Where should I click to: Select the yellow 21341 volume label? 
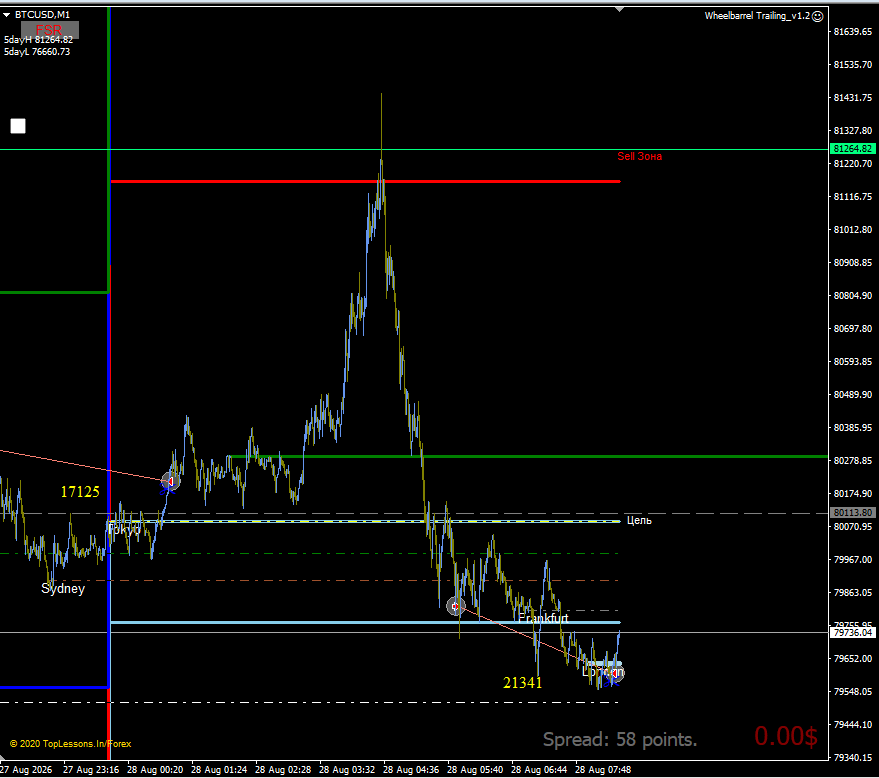[522, 682]
